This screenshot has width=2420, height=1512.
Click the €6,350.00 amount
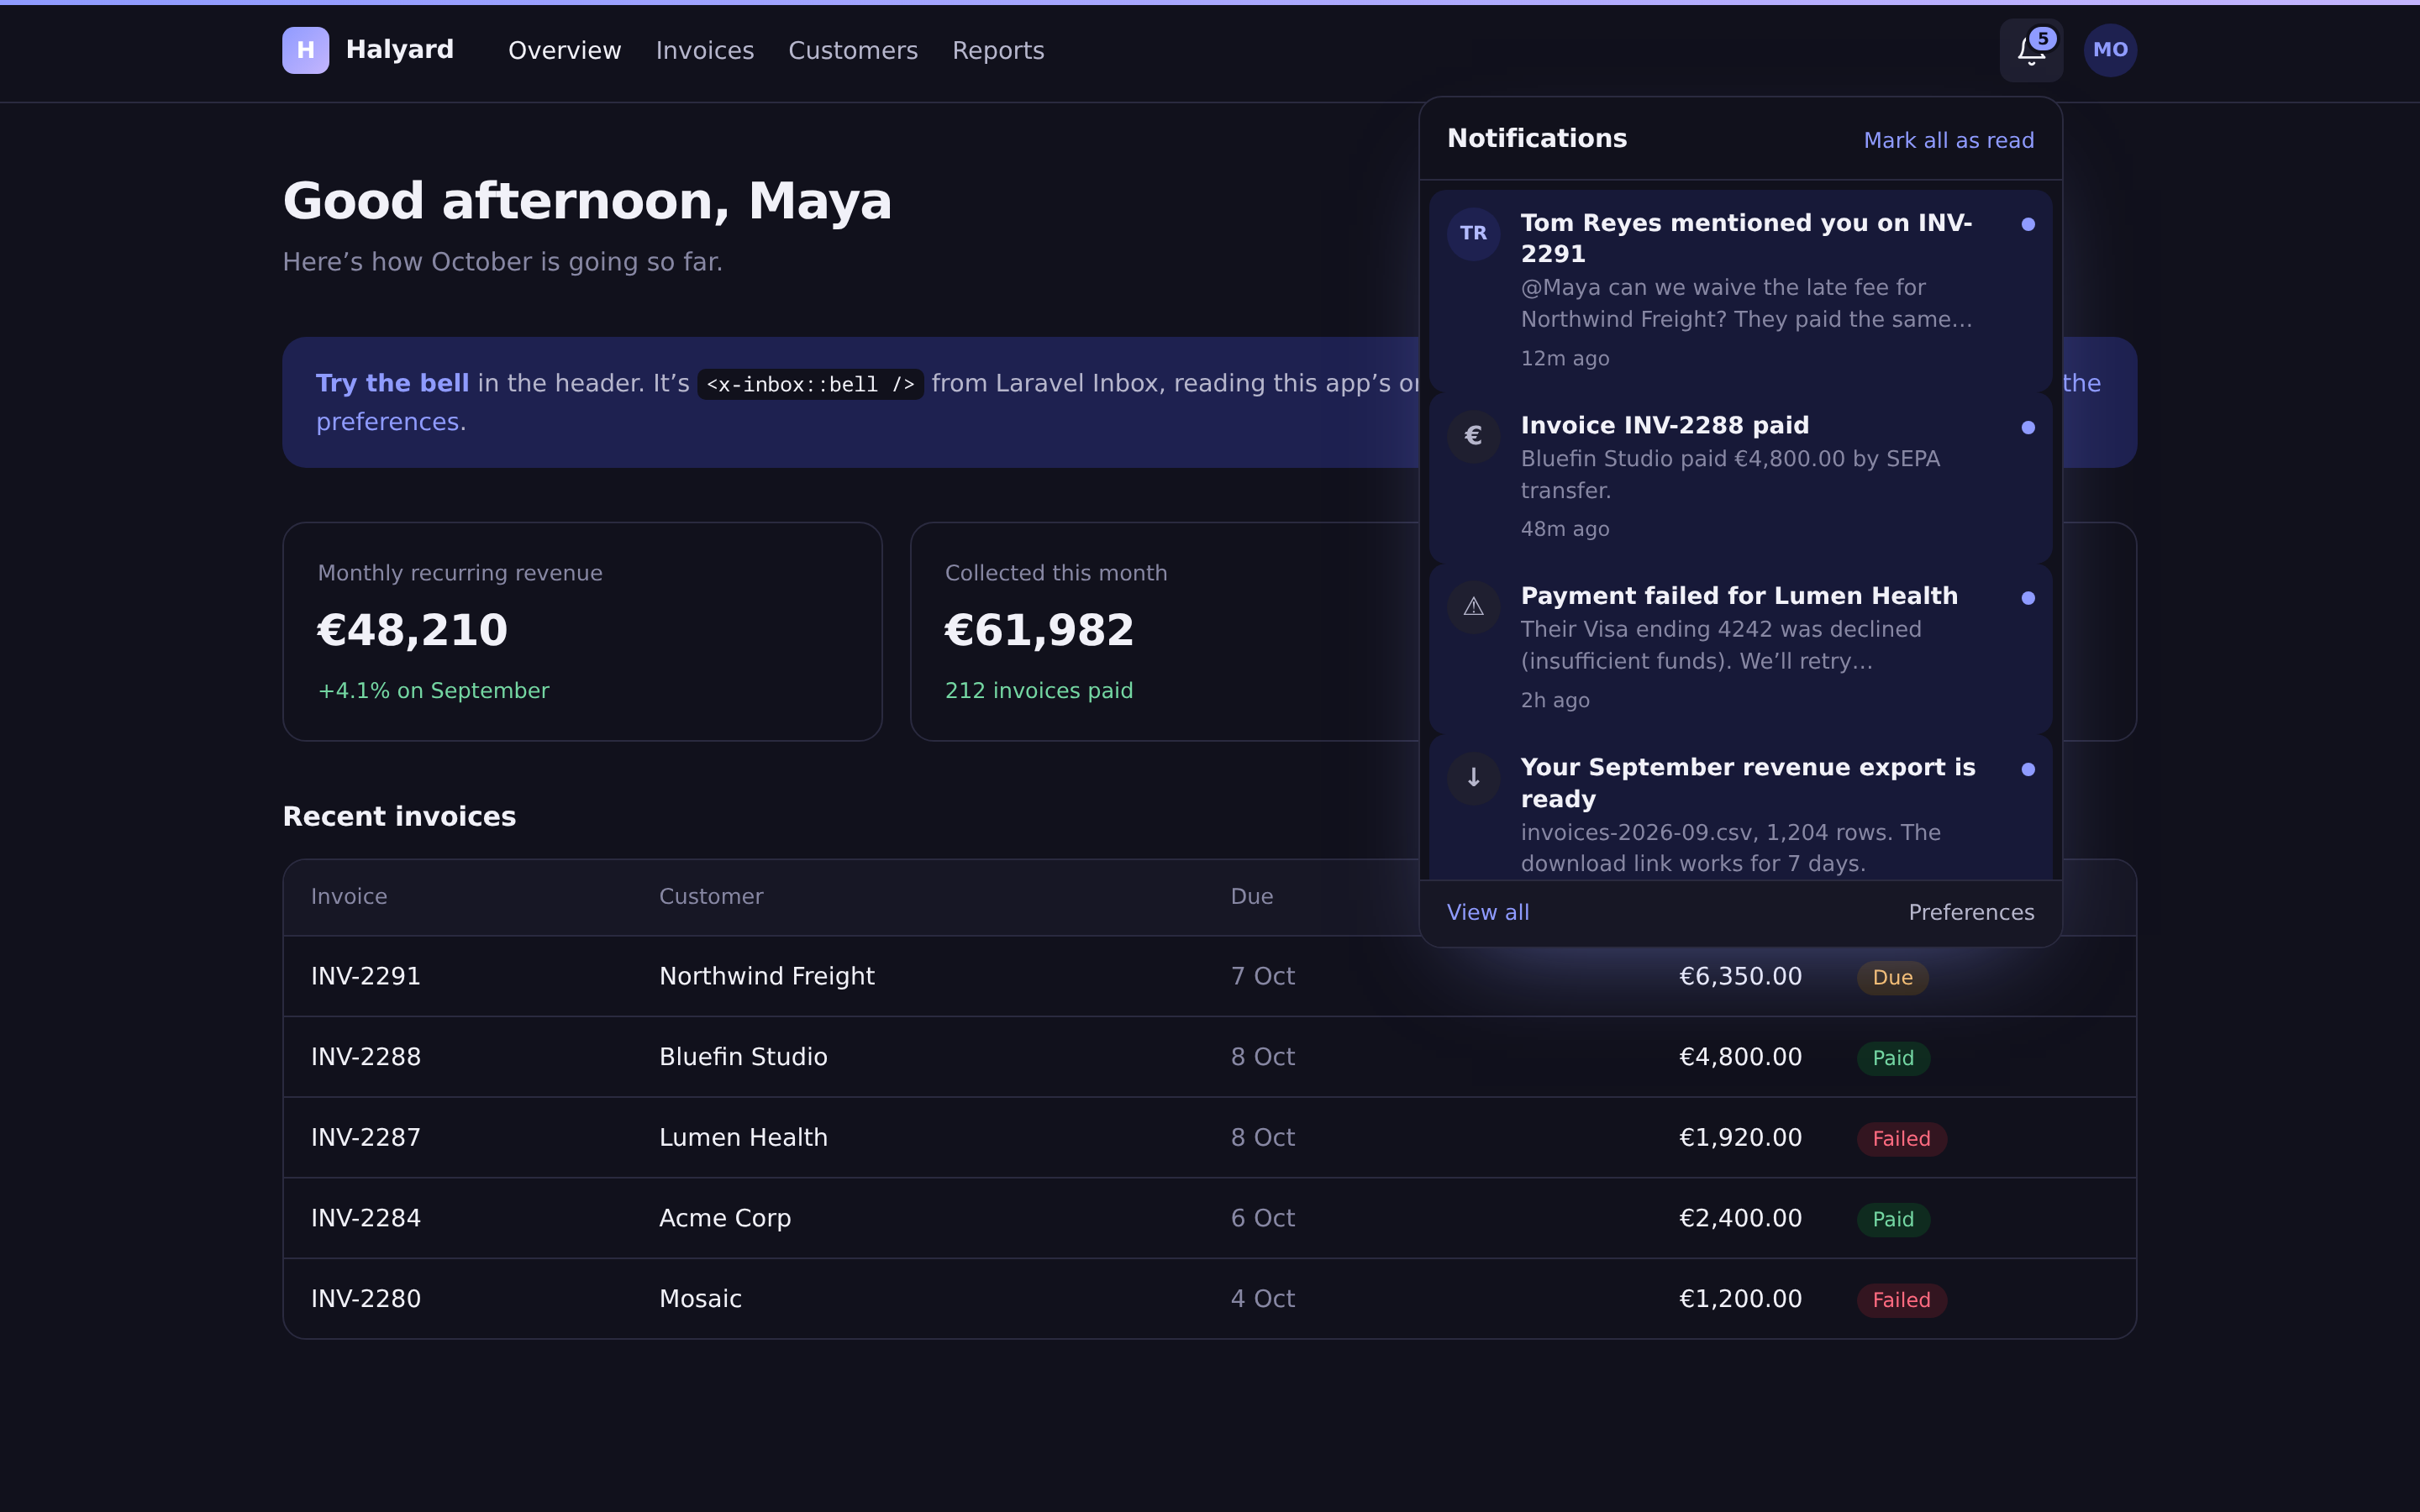1740,976
